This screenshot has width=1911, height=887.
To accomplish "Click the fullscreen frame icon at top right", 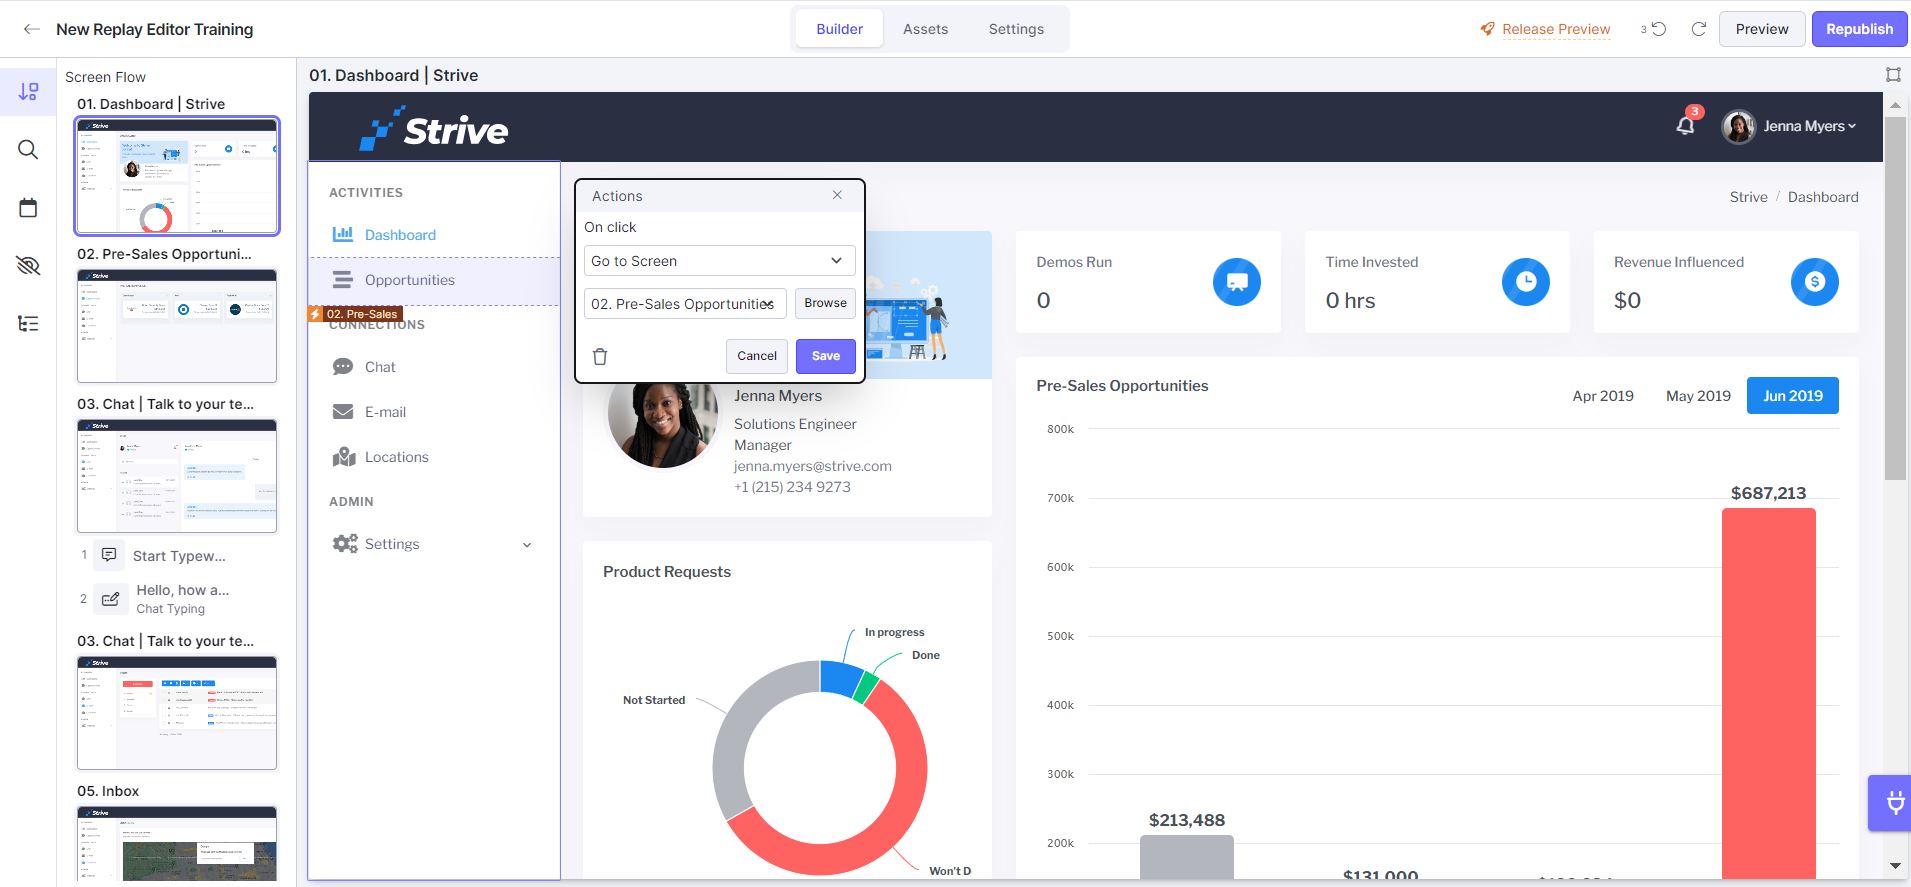I will tap(1893, 74).
